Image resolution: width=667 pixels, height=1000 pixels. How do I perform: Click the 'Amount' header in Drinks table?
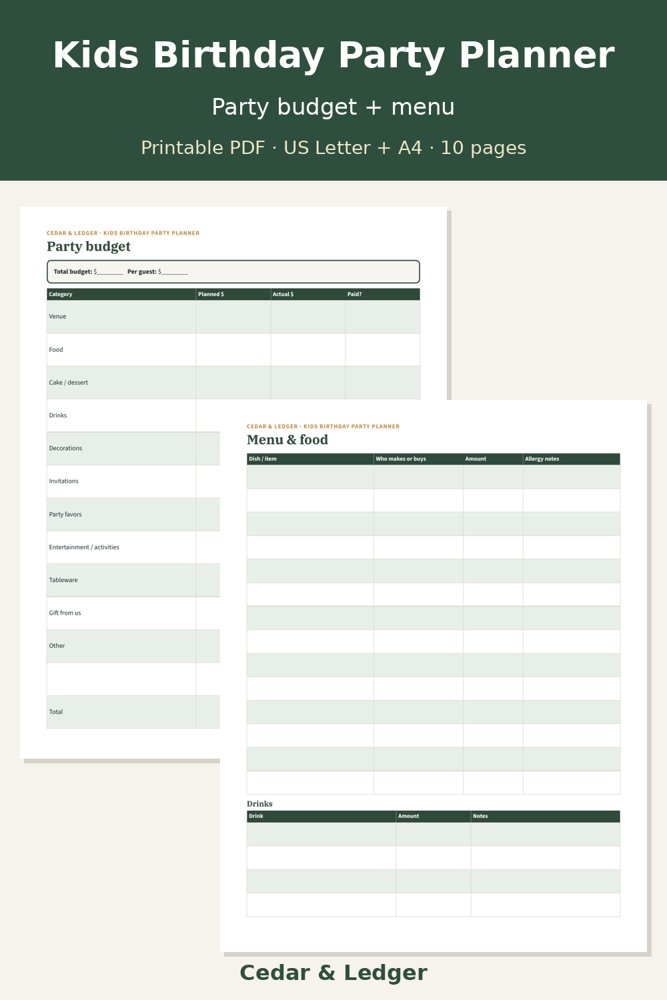pyautogui.click(x=434, y=816)
